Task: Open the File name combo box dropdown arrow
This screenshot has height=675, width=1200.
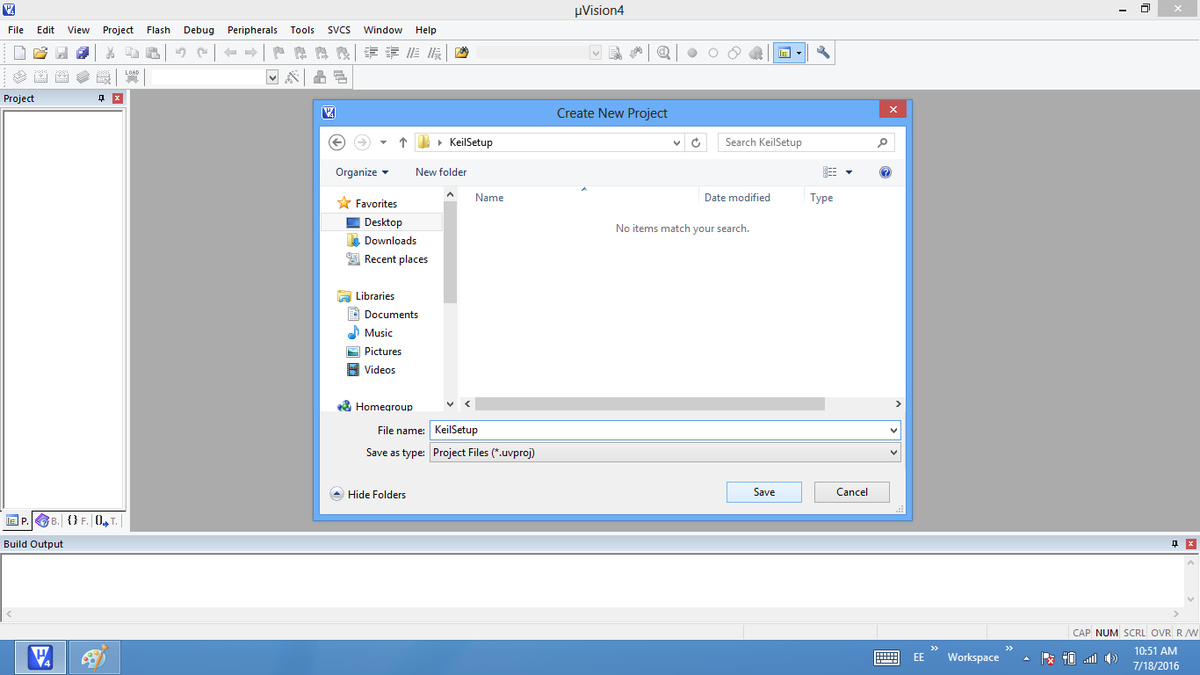Action: point(893,430)
